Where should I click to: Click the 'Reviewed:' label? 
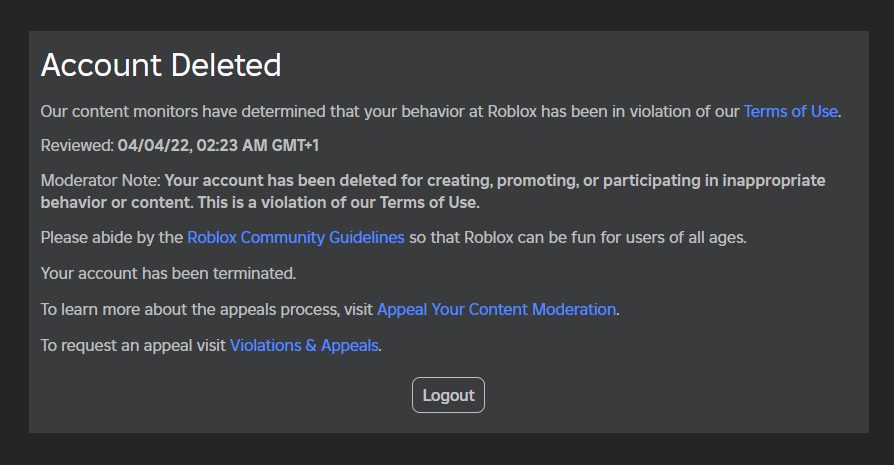coord(77,146)
